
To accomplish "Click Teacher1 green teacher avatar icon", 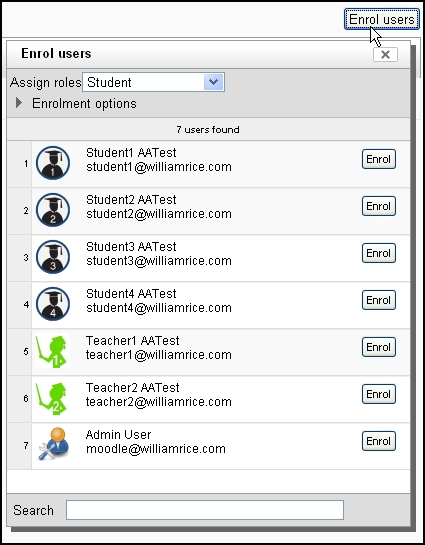I will (x=52, y=351).
